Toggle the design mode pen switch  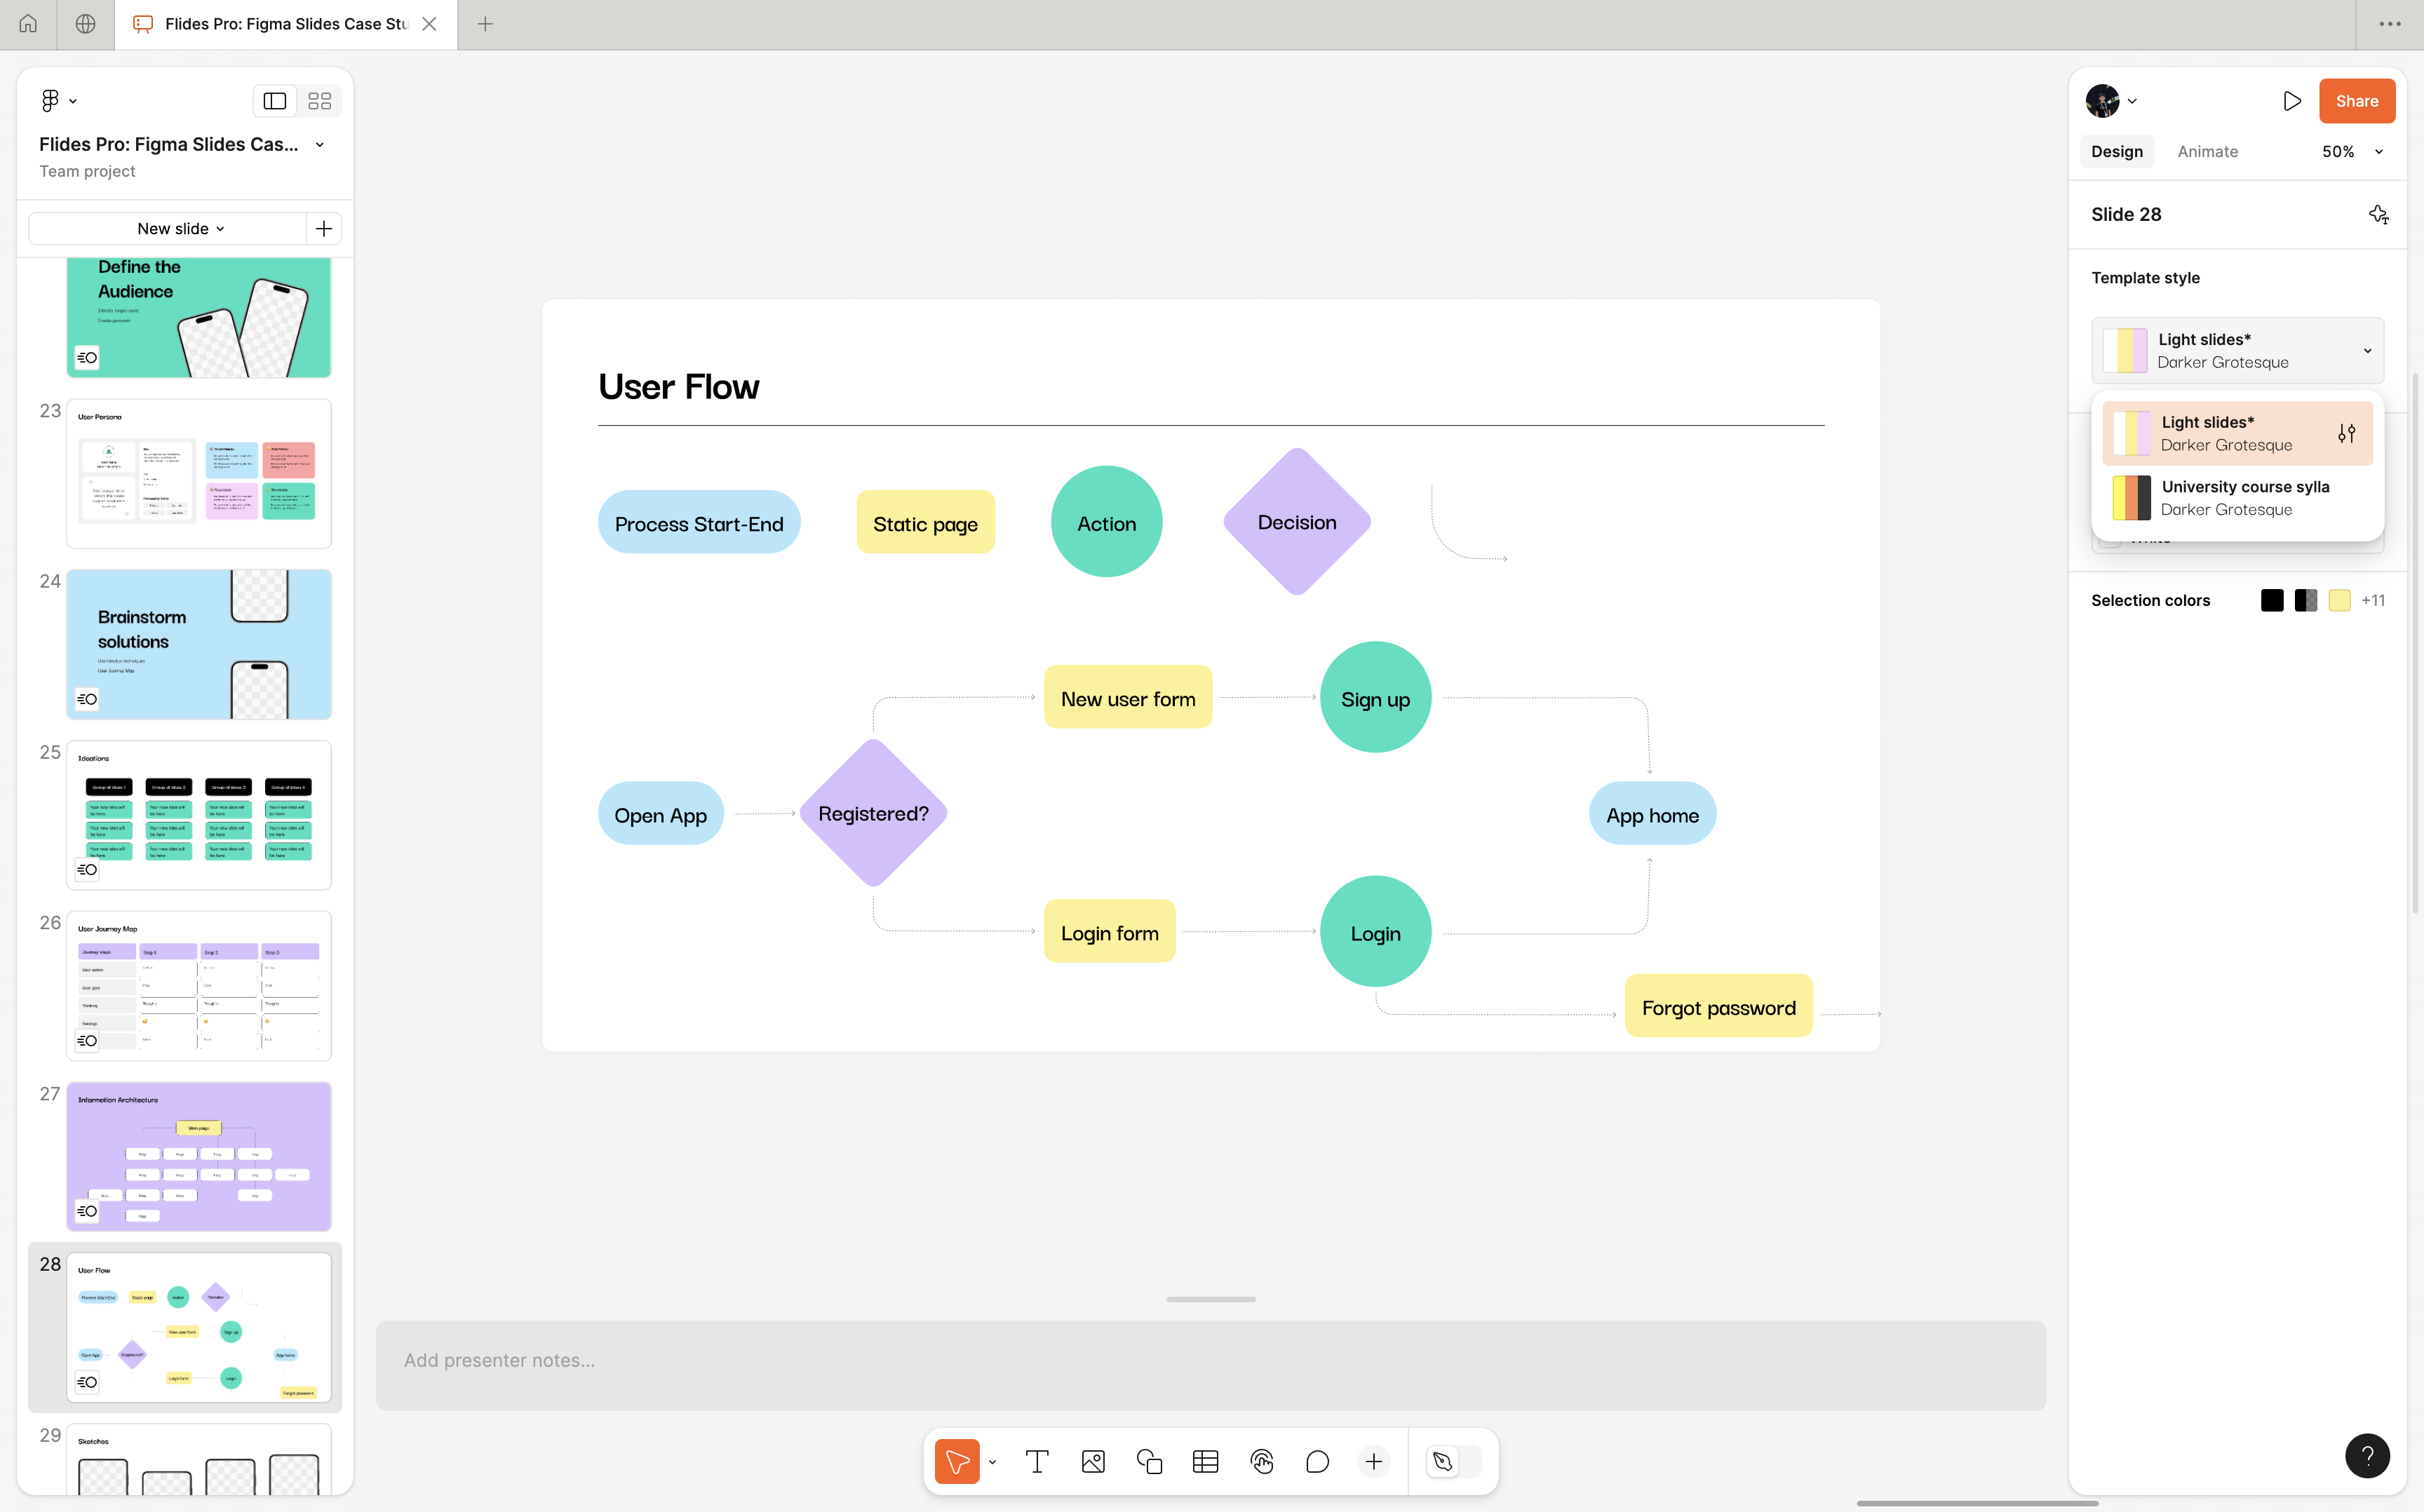coord(1453,1462)
